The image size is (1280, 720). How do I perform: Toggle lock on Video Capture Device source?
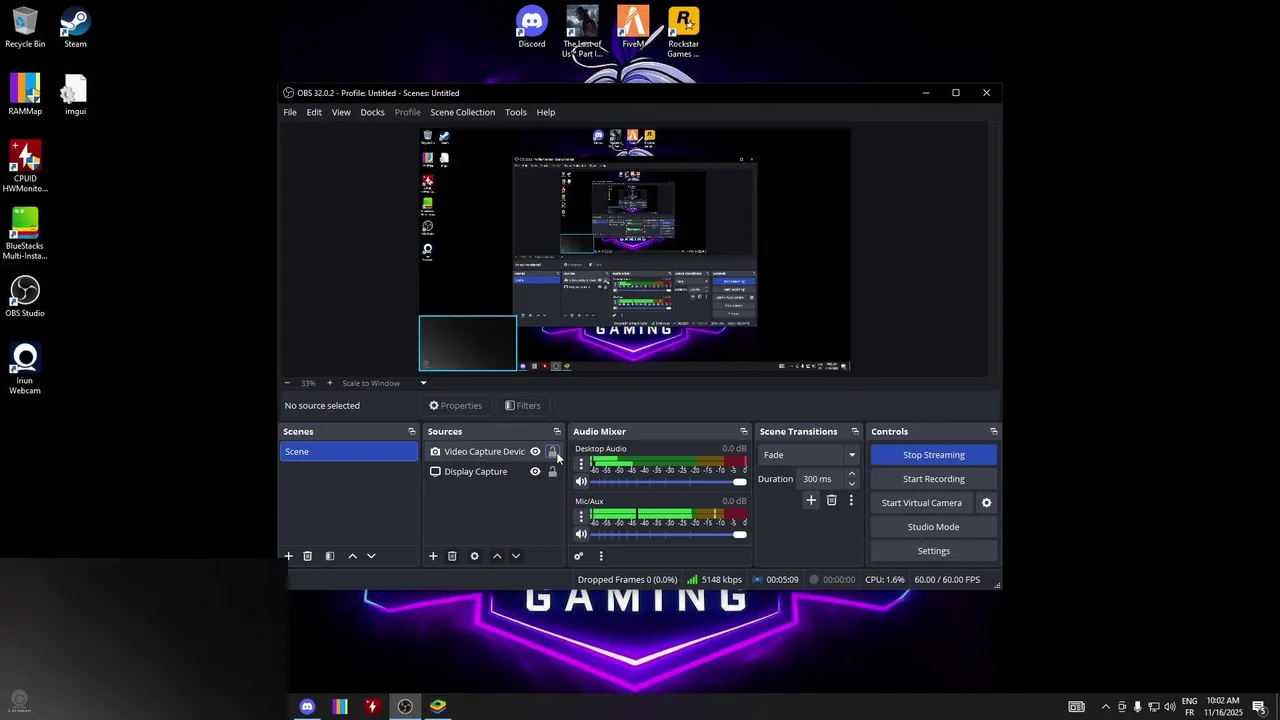pos(552,452)
